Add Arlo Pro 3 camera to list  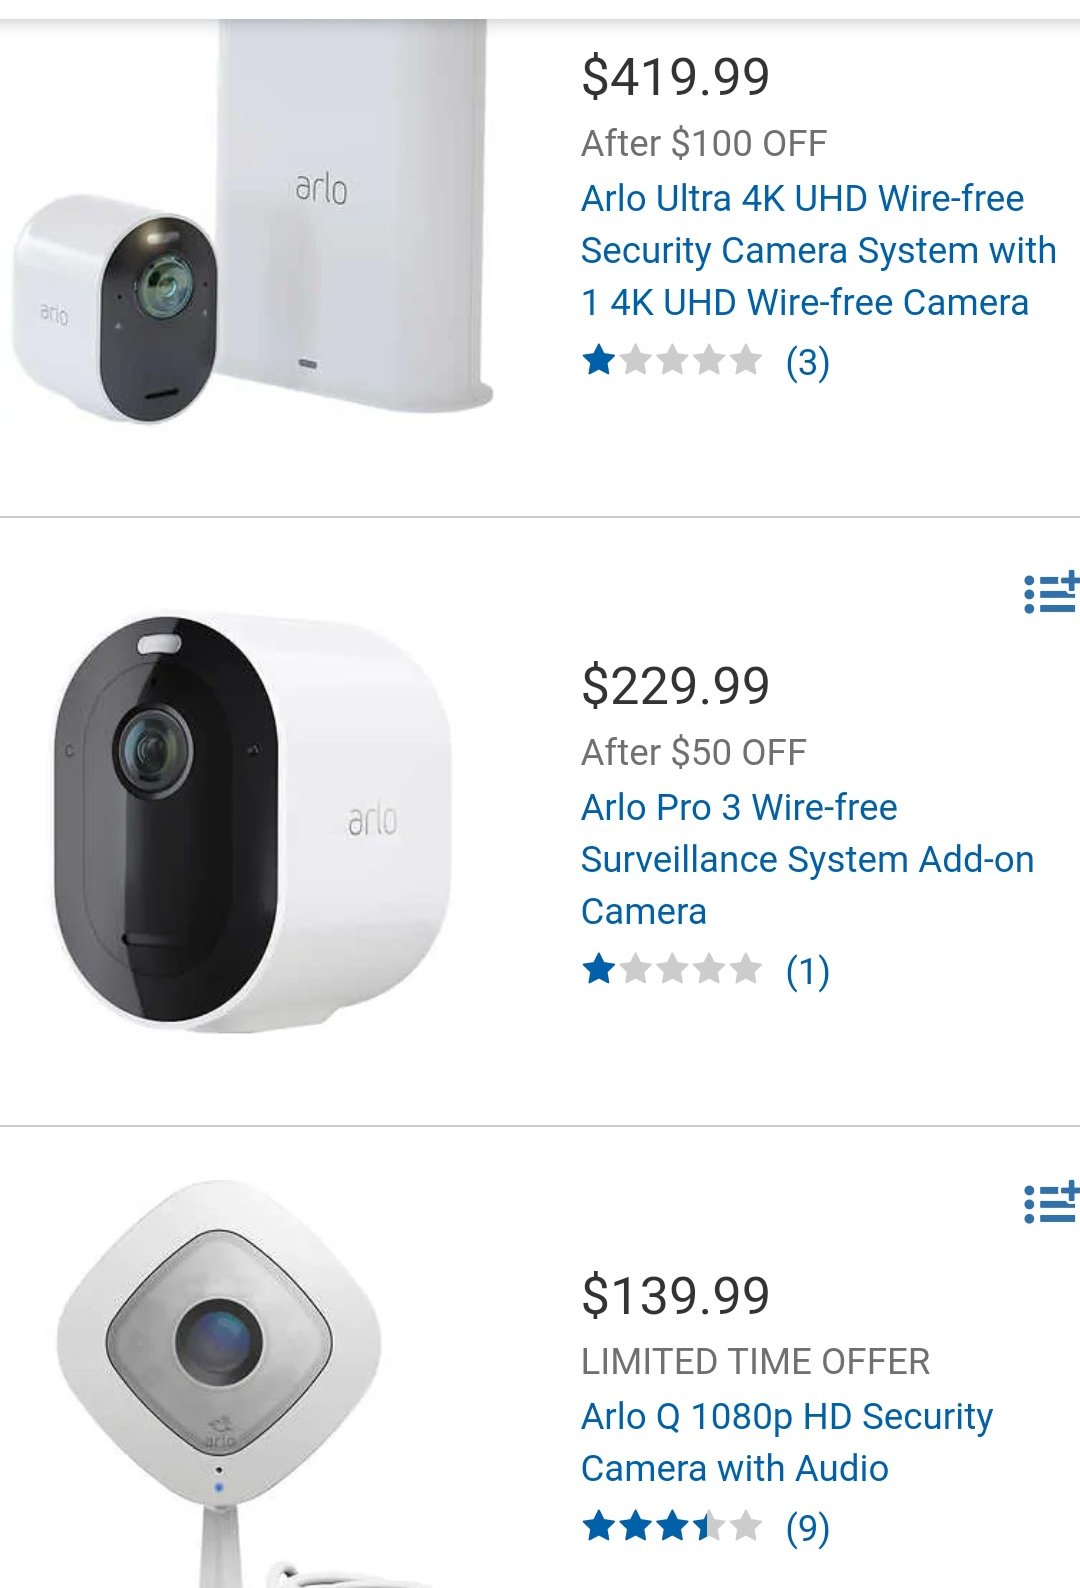pos(1051,593)
